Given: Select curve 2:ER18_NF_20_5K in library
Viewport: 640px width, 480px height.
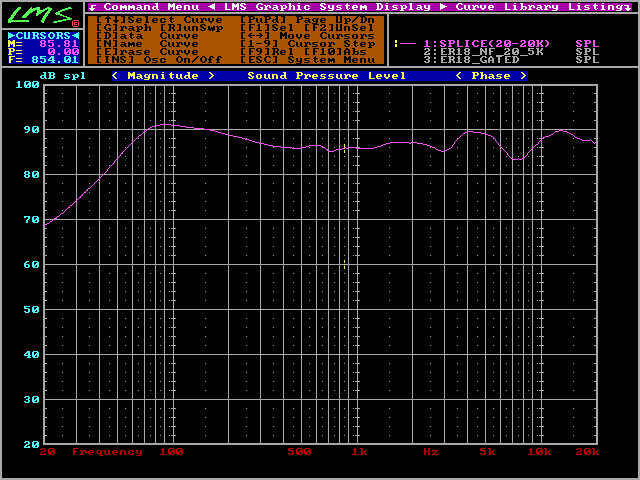Looking at the screenshot, I should point(483,51).
